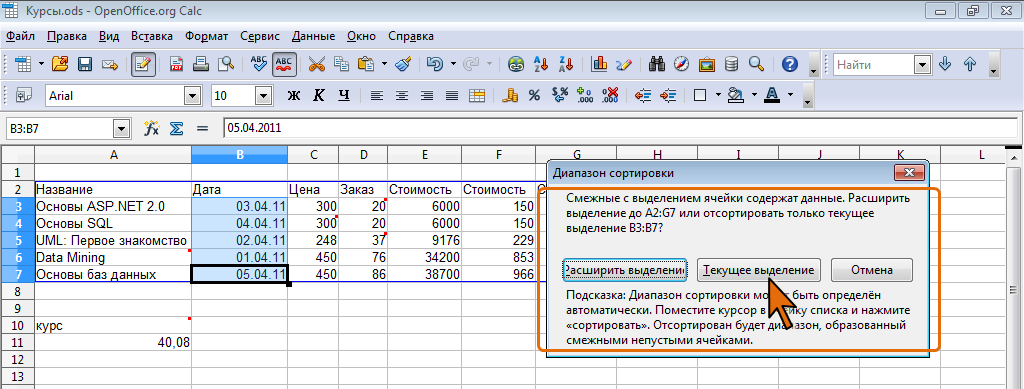Open the Данные menu
1024x389 pixels.
313,36
